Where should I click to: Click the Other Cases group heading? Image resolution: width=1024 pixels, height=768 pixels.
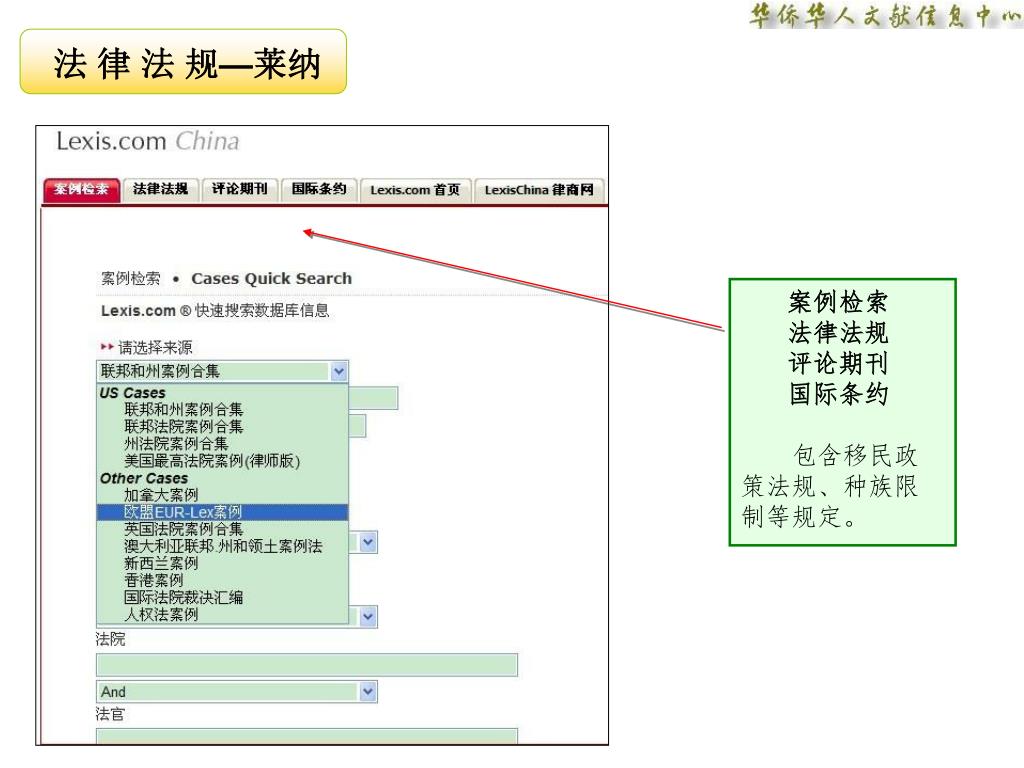144,478
